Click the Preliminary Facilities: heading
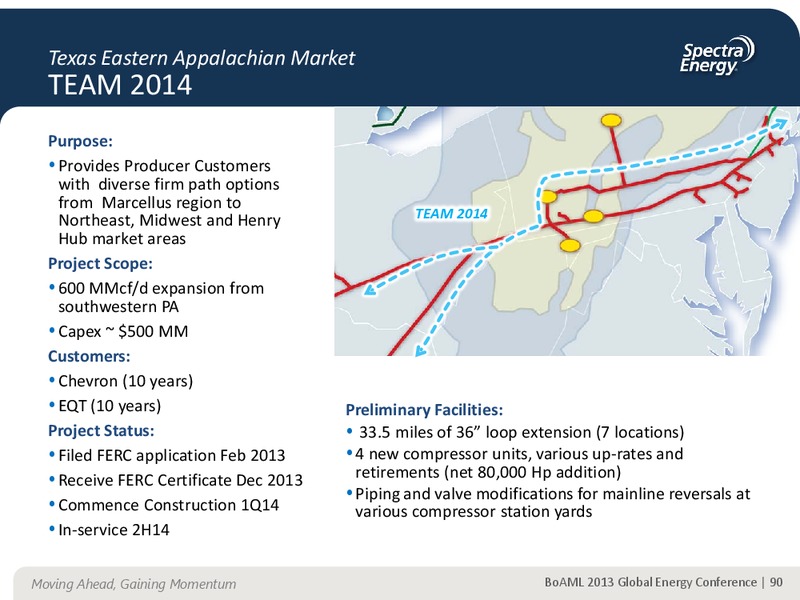Image resolution: width=800 pixels, height=600 pixels. [424, 410]
